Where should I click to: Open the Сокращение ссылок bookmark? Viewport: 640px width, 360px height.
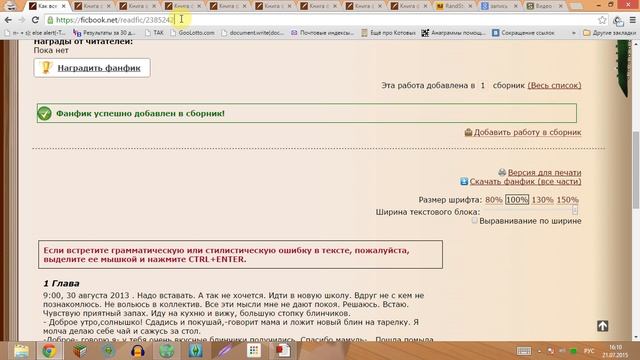(524, 33)
